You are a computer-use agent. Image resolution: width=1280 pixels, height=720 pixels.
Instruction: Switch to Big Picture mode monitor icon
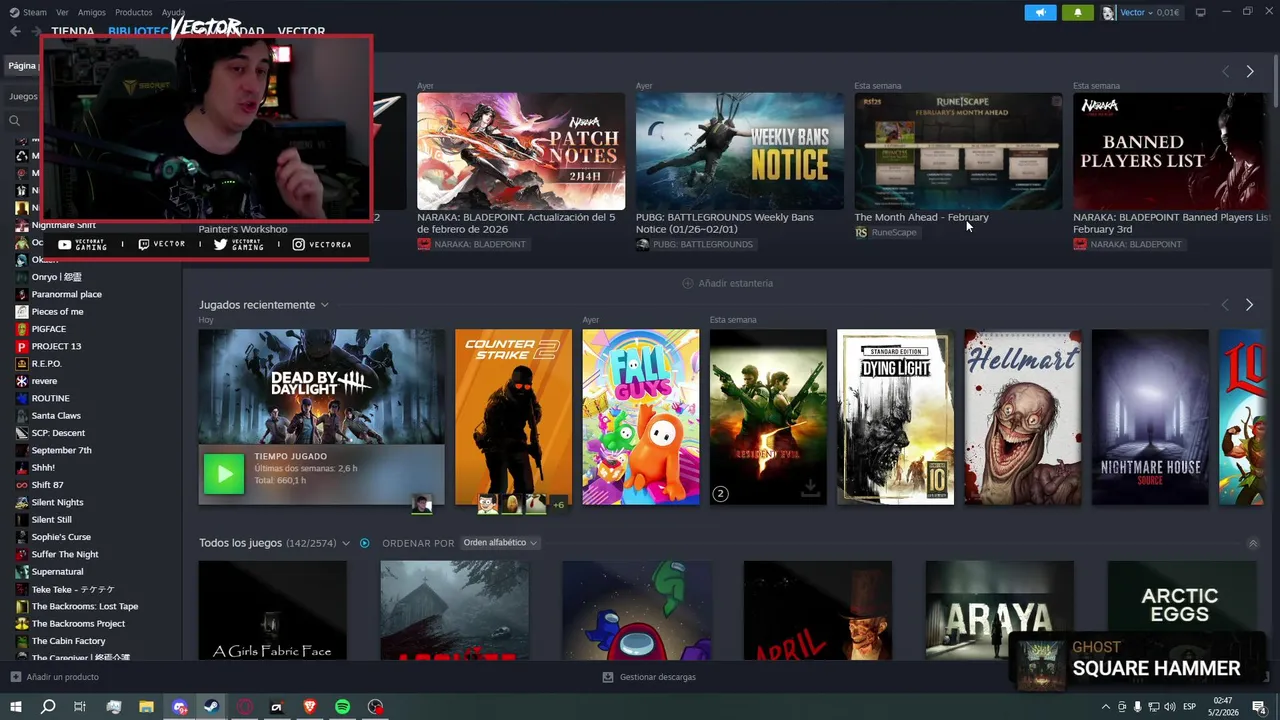click(x=1200, y=12)
